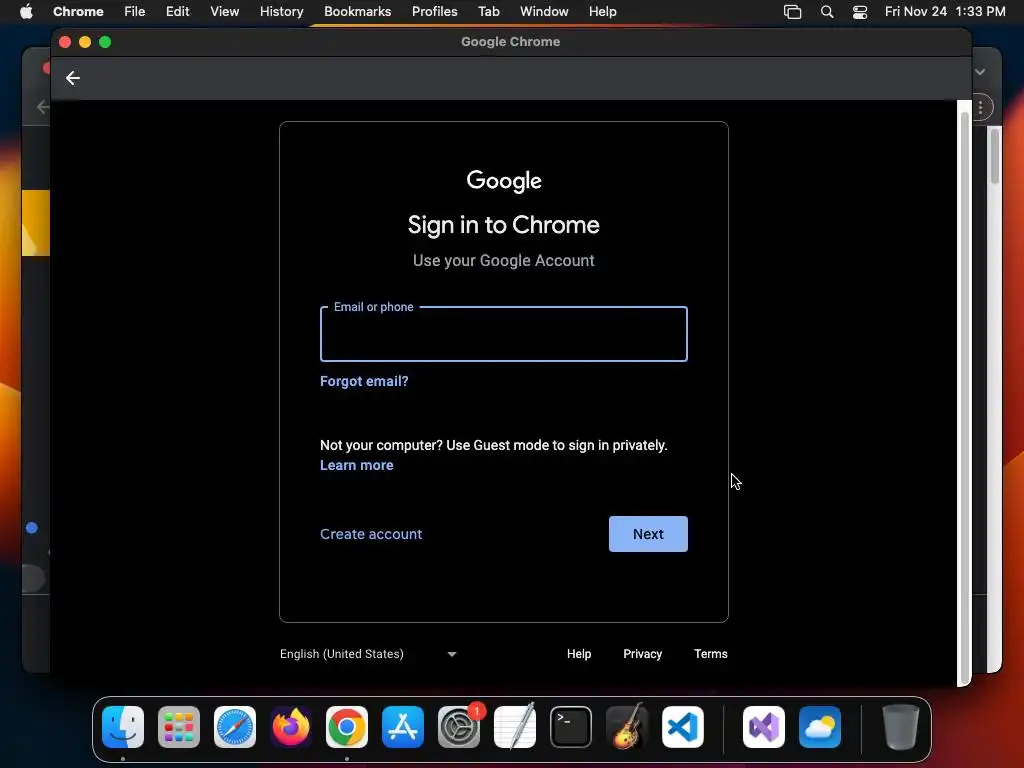Click the Next button
This screenshot has height=768, width=1024.
pos(648,534)
